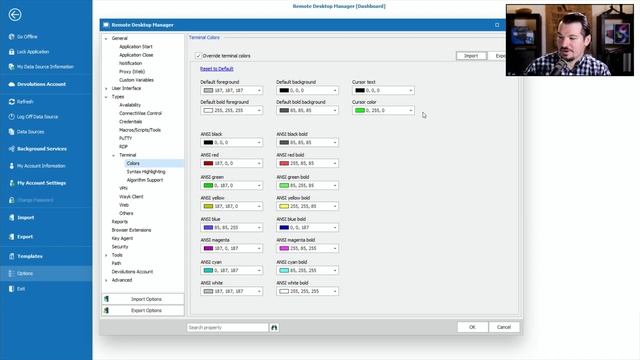Click the Lock Application padlock icon
Viewport: 640px width, 360px height.
point(11,52)
